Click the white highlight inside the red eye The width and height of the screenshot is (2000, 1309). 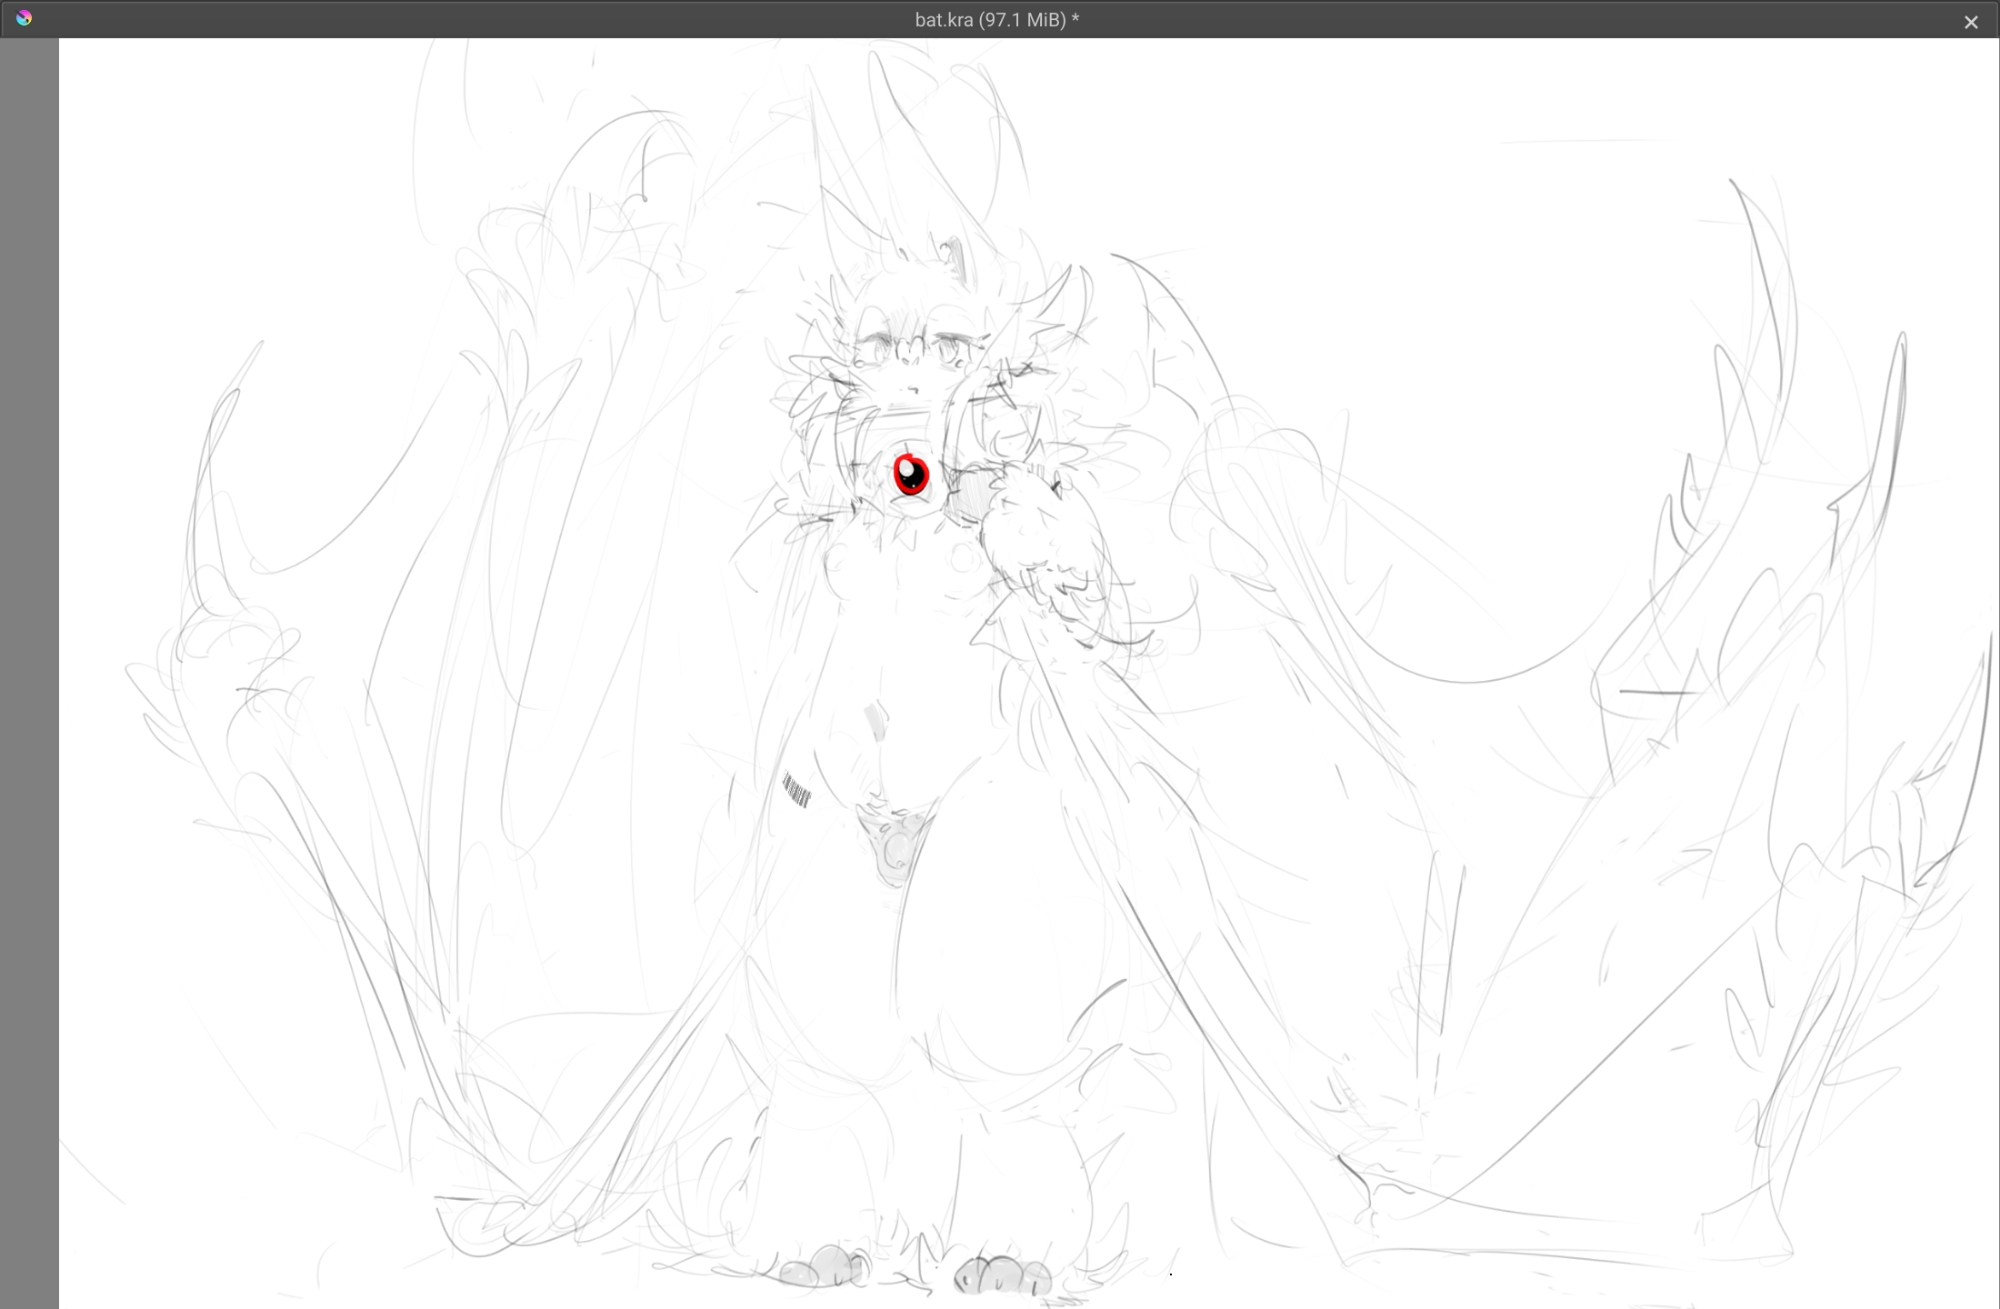(906, 467)
